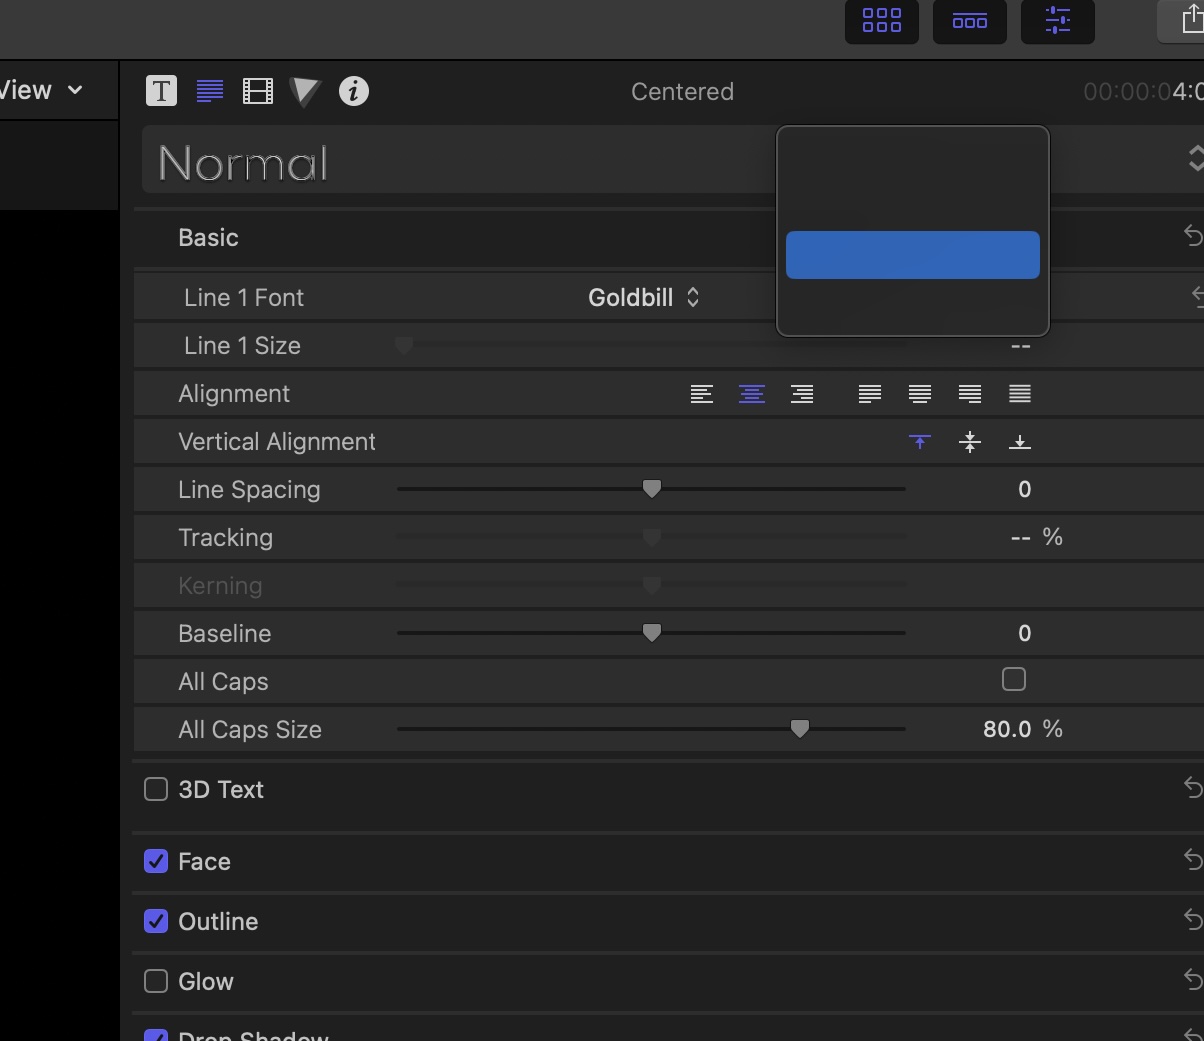Set vertical alignment to middle
This screenshot has height=1041, width=1204.
(x=970, y=442)
